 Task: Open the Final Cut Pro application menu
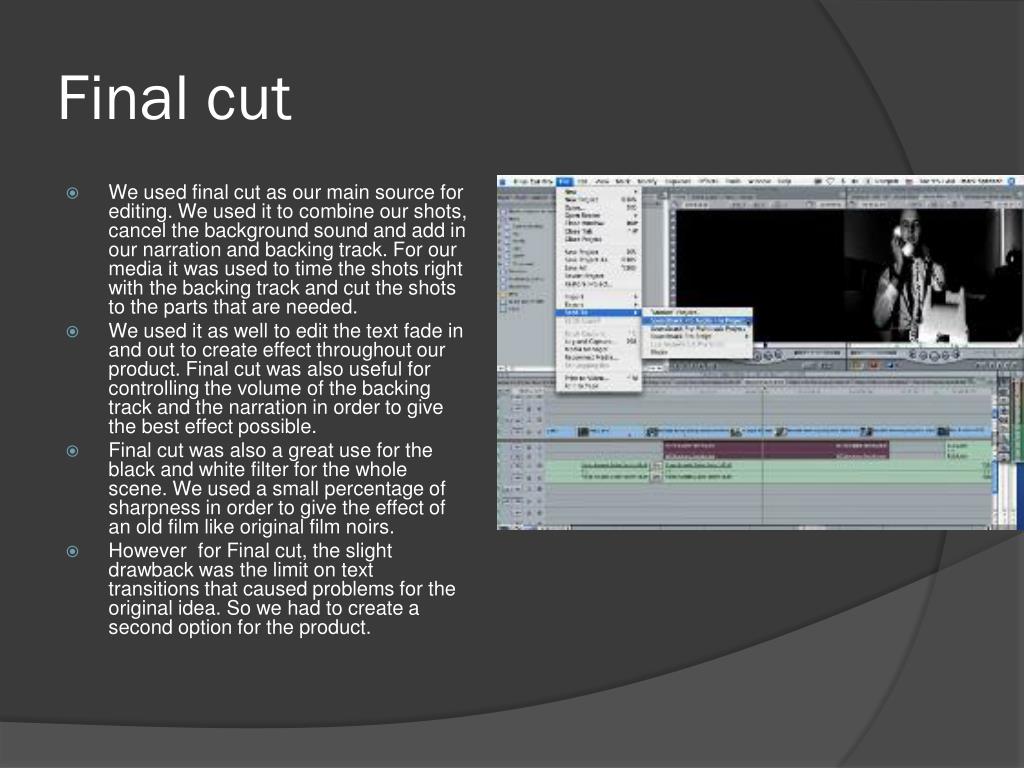[x=532, y=181]
